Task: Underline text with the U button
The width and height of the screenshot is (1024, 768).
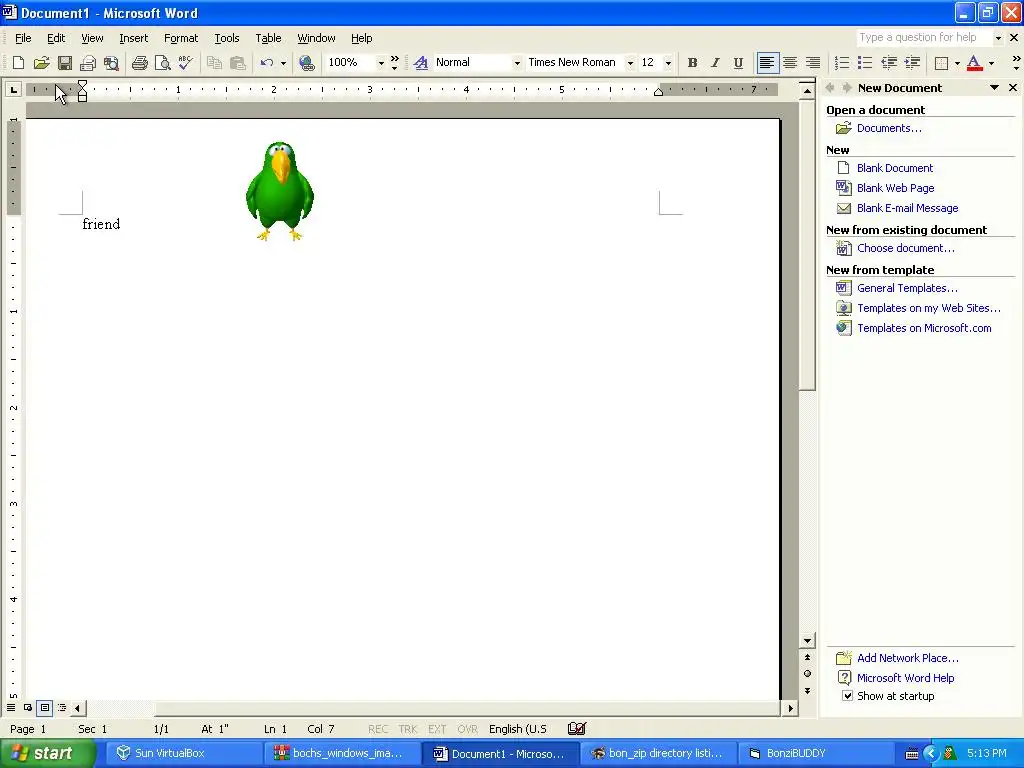Action: pos(738,63)
